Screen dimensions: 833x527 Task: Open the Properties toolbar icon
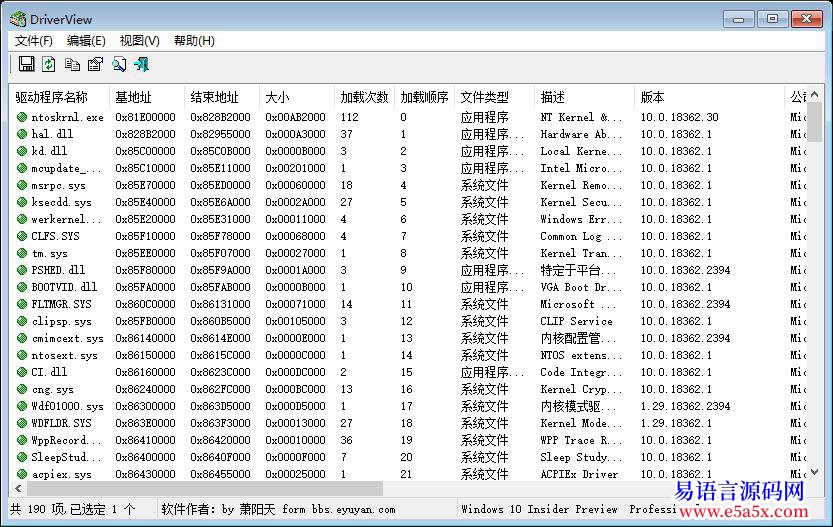(x=96, y=64)
